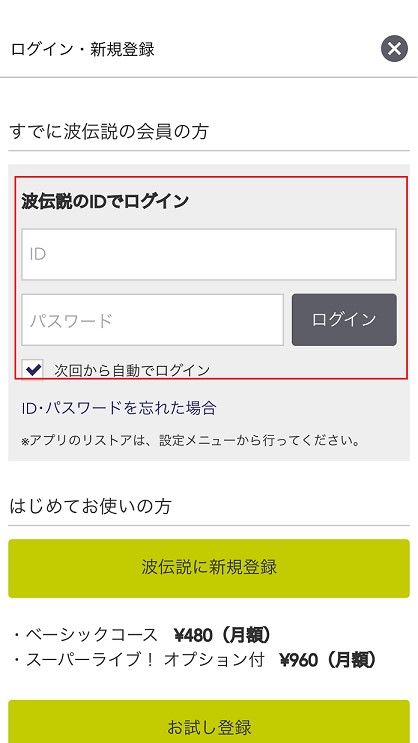Click the 波伝説のIDでログイン heading
The width and height of the screenshot is (418, 743).
coord(105,201)
